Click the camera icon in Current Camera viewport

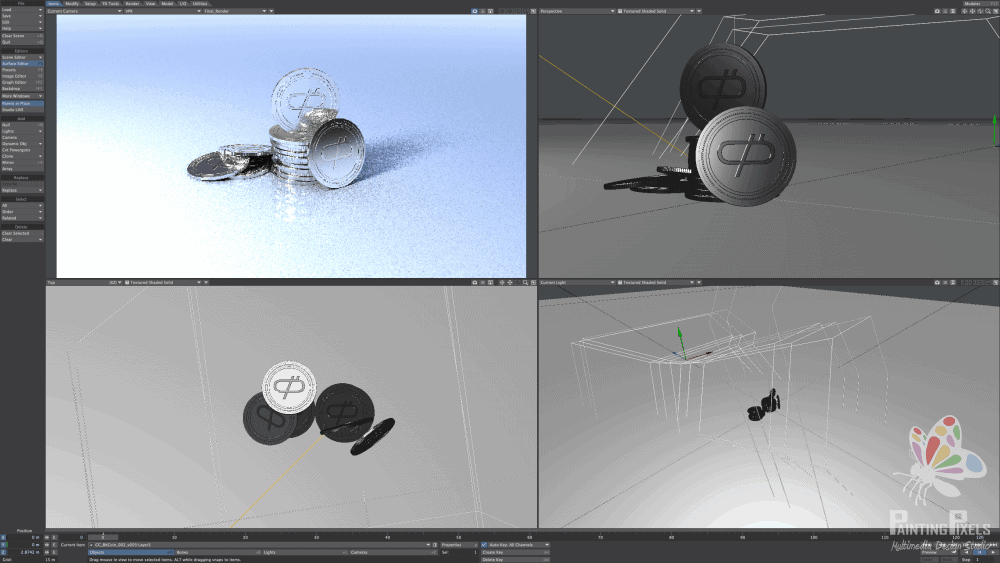click(x=475, y=11)
